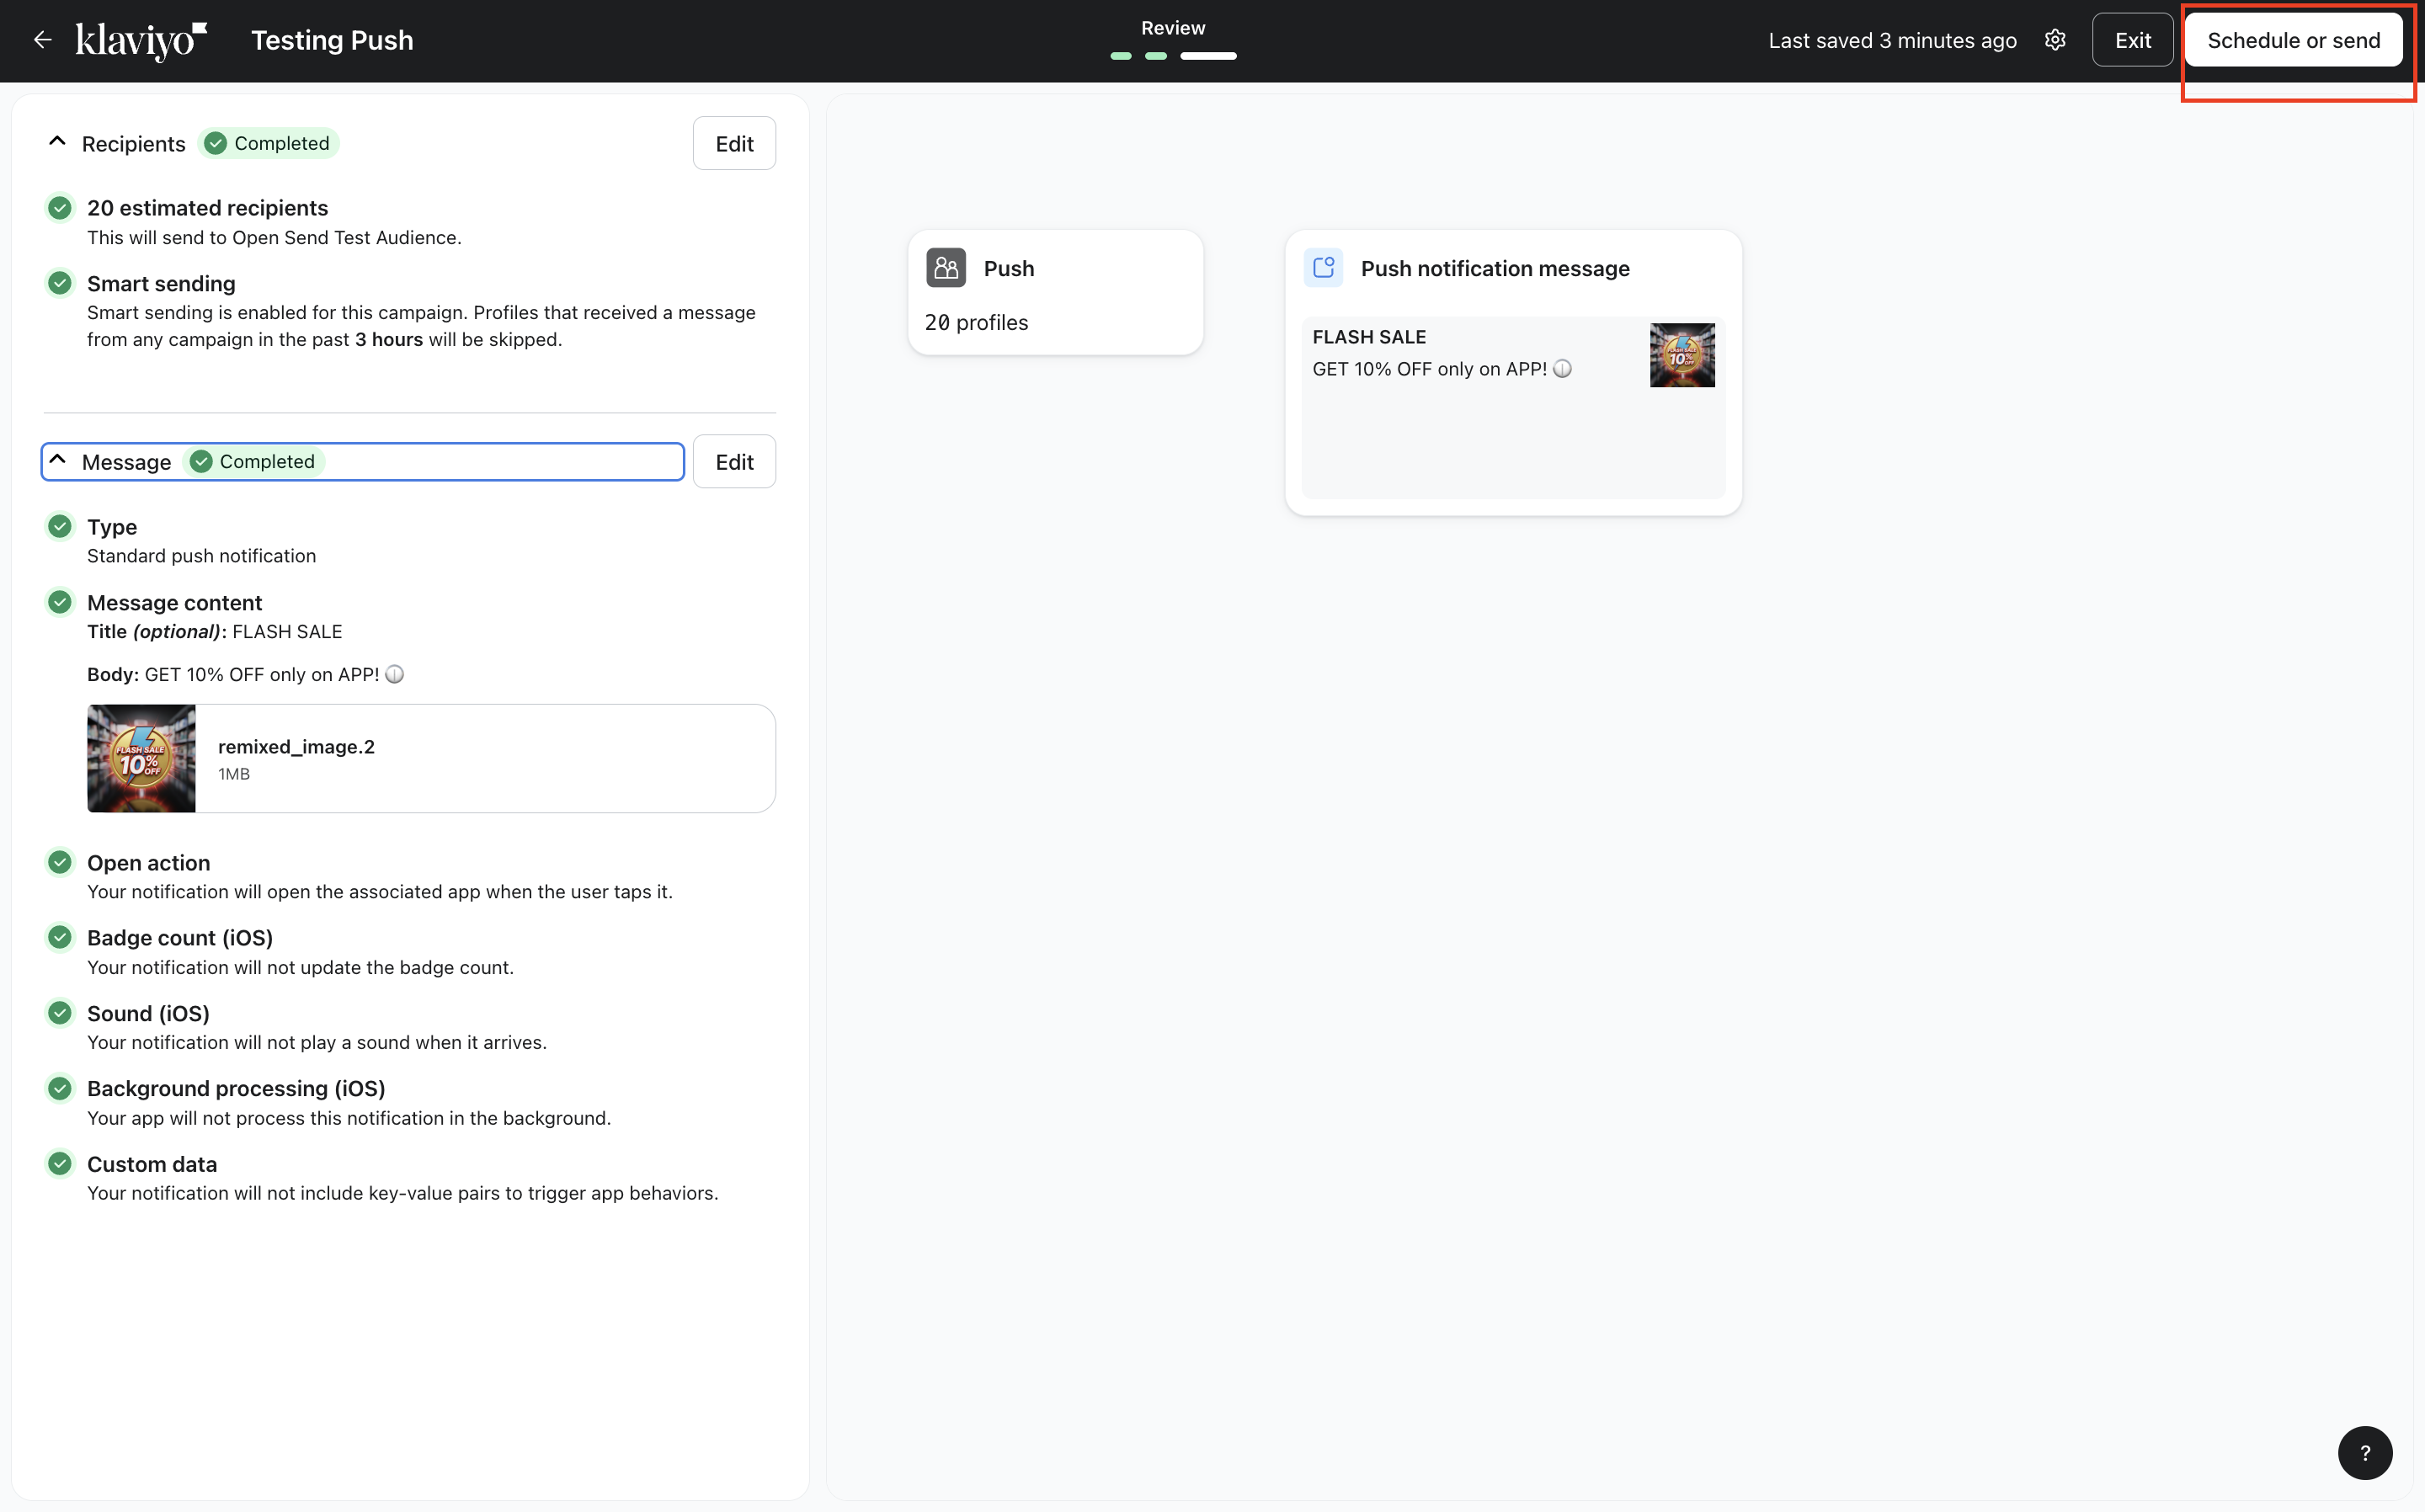The image size is (2425, 1512).
Task: Click the Sound (iOS) heading
Action: click(148, 1013)
